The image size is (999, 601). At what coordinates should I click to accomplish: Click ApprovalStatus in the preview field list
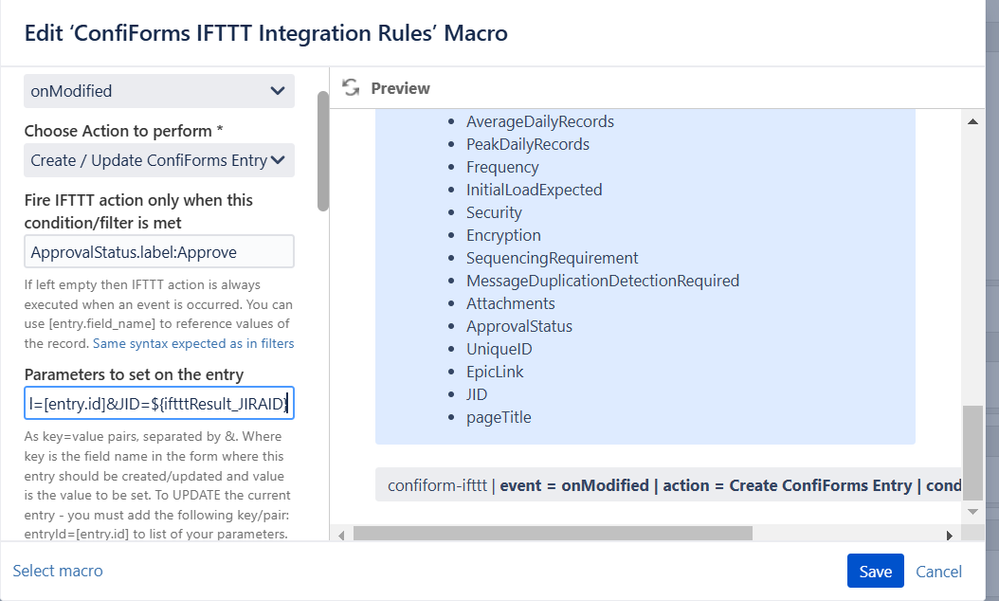[519, 326]
